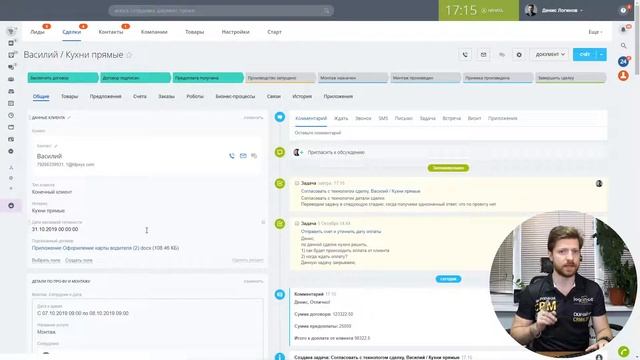Open the 'Документ' dropdown
The width and height of the screenshot is (640, 360).
pos(550,55)
